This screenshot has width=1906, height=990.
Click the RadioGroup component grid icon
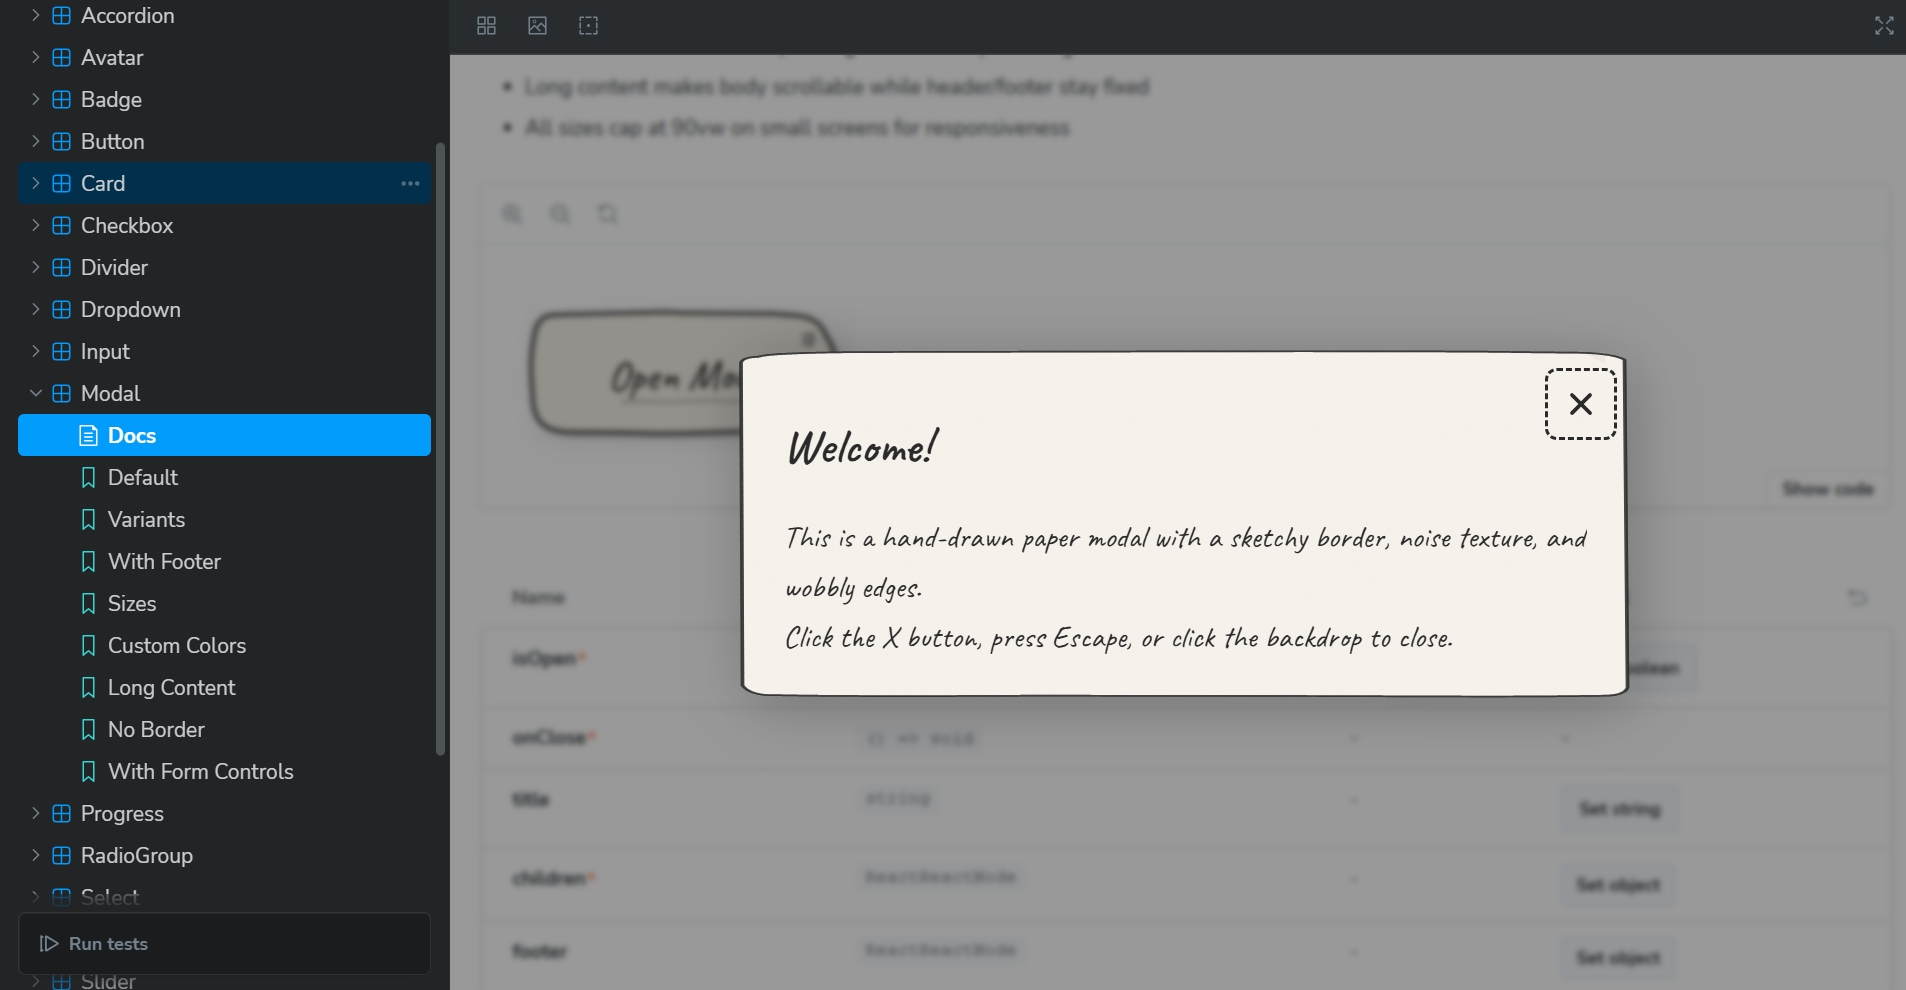click(61, 855)
